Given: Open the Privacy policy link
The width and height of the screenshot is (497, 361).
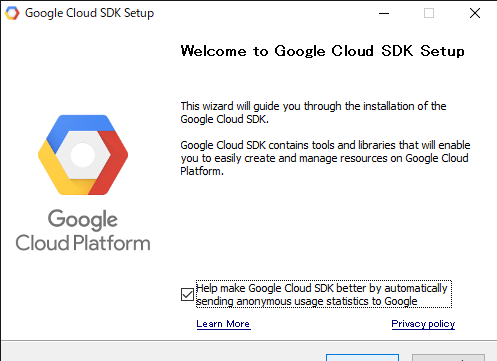Looking at the screenshot, I should pos(423,324).
